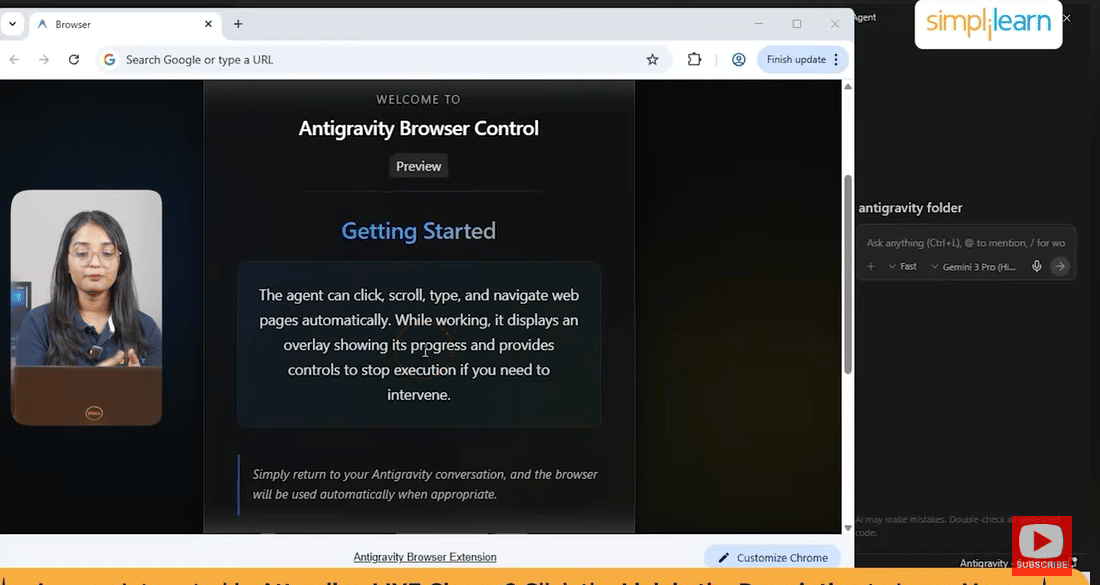Bookmark the page with the star icon
Screen dimensions: 1100x585
(x=653, y=59)
